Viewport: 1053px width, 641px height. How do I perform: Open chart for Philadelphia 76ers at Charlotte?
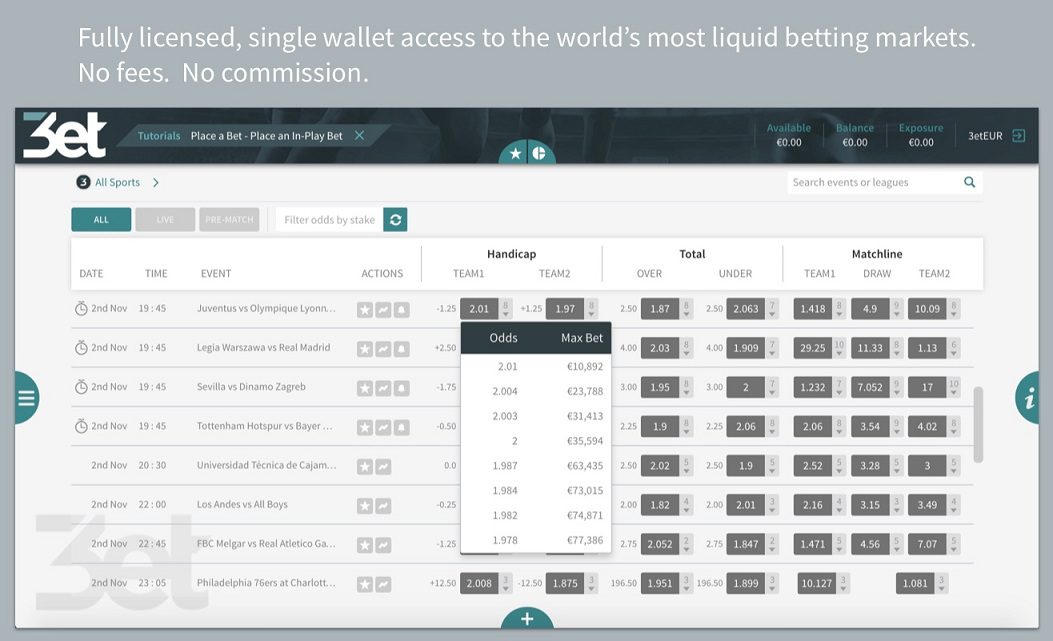383,584
